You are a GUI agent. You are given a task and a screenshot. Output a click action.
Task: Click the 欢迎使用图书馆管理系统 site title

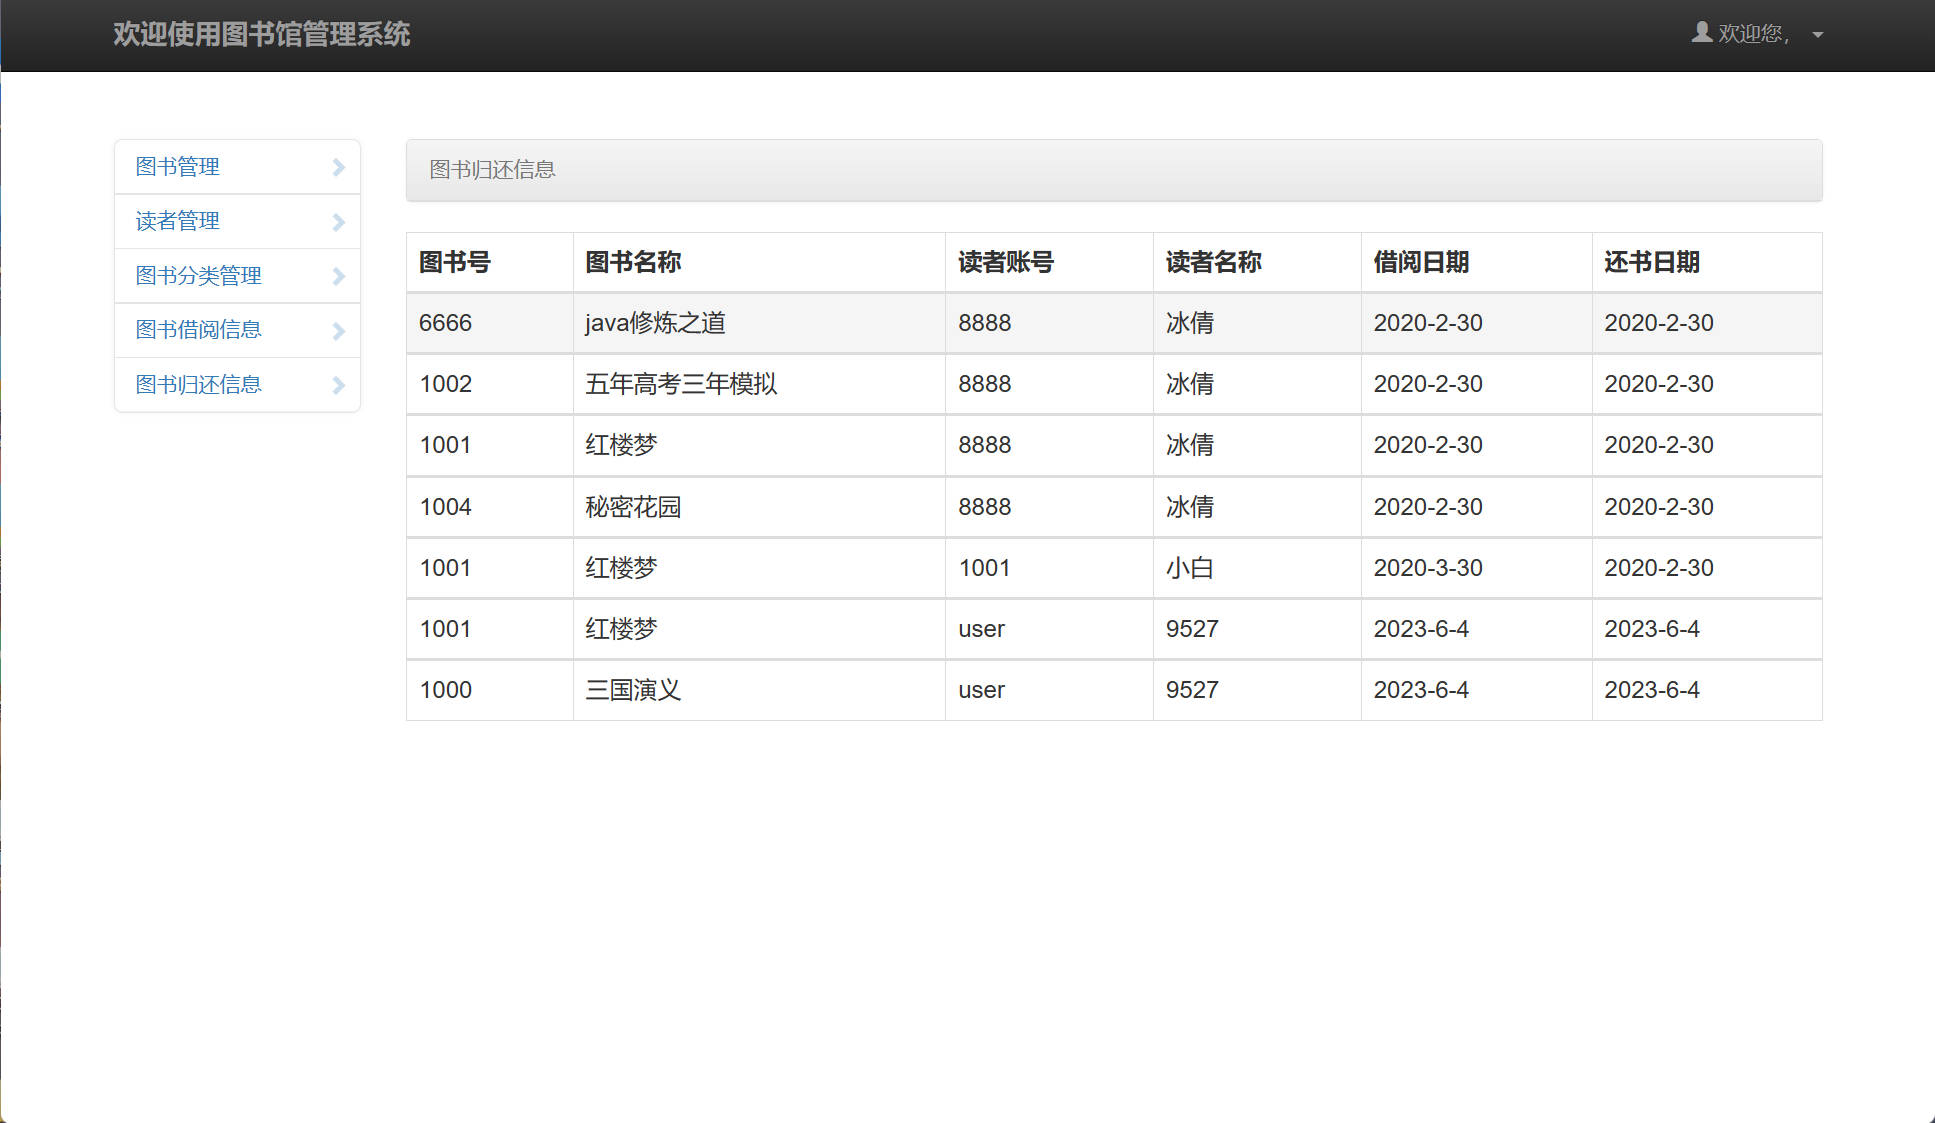click(261, 34)
